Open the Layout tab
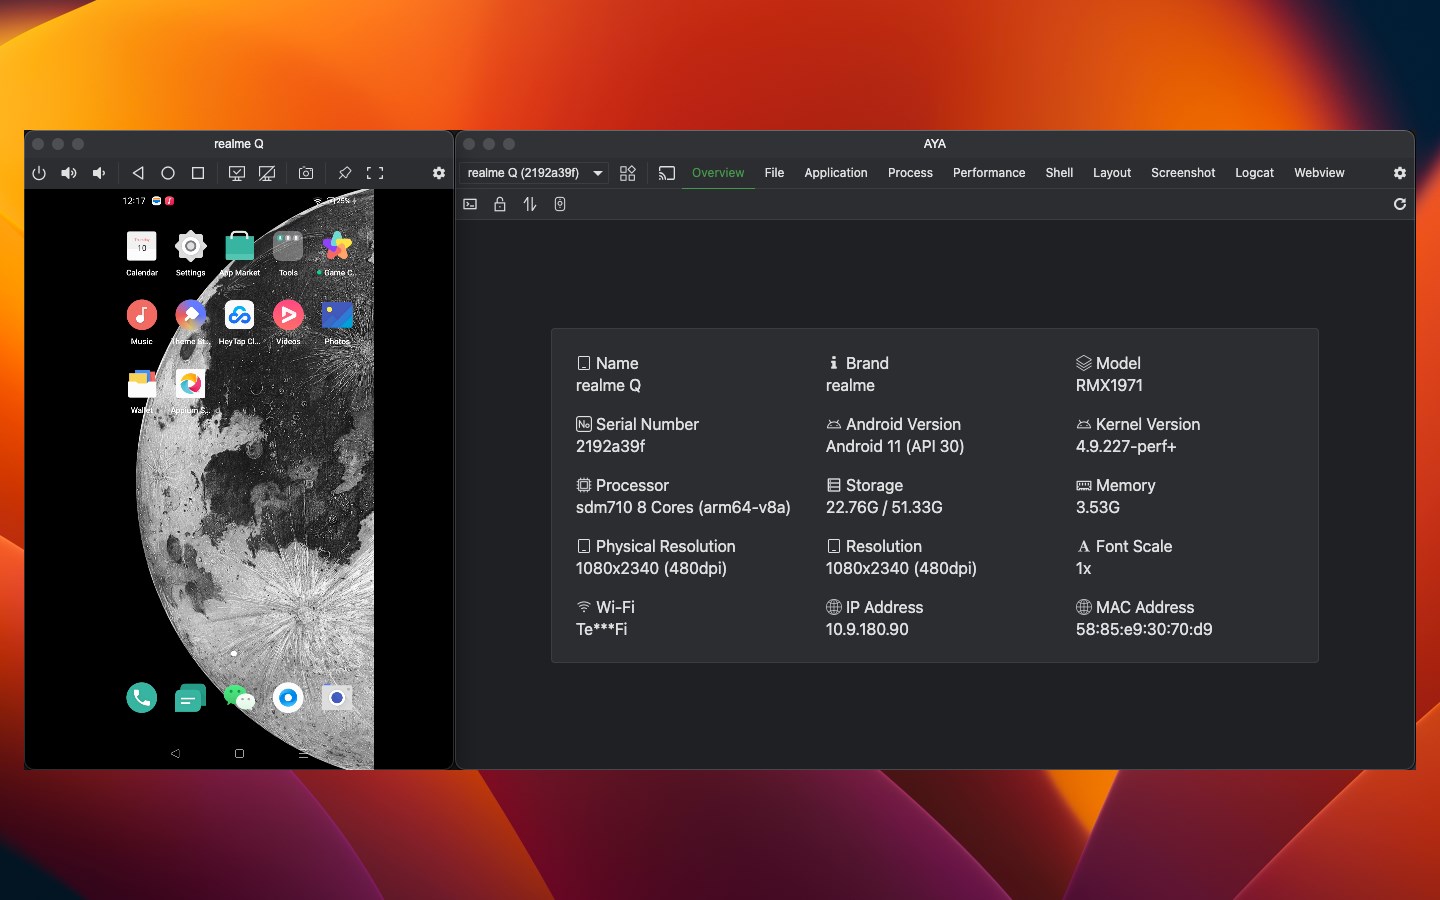This screenshot has width=1440, height=900. point(1112,173)
